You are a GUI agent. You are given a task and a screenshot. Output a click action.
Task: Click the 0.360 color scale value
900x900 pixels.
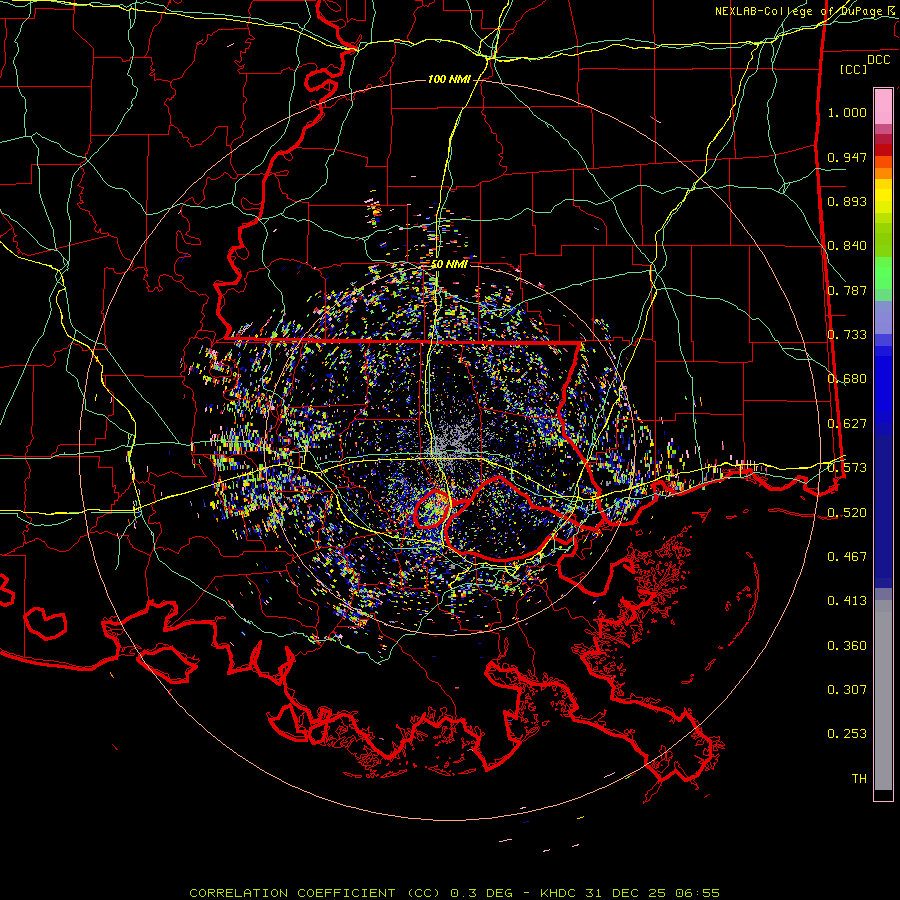(x=847, y=646)
